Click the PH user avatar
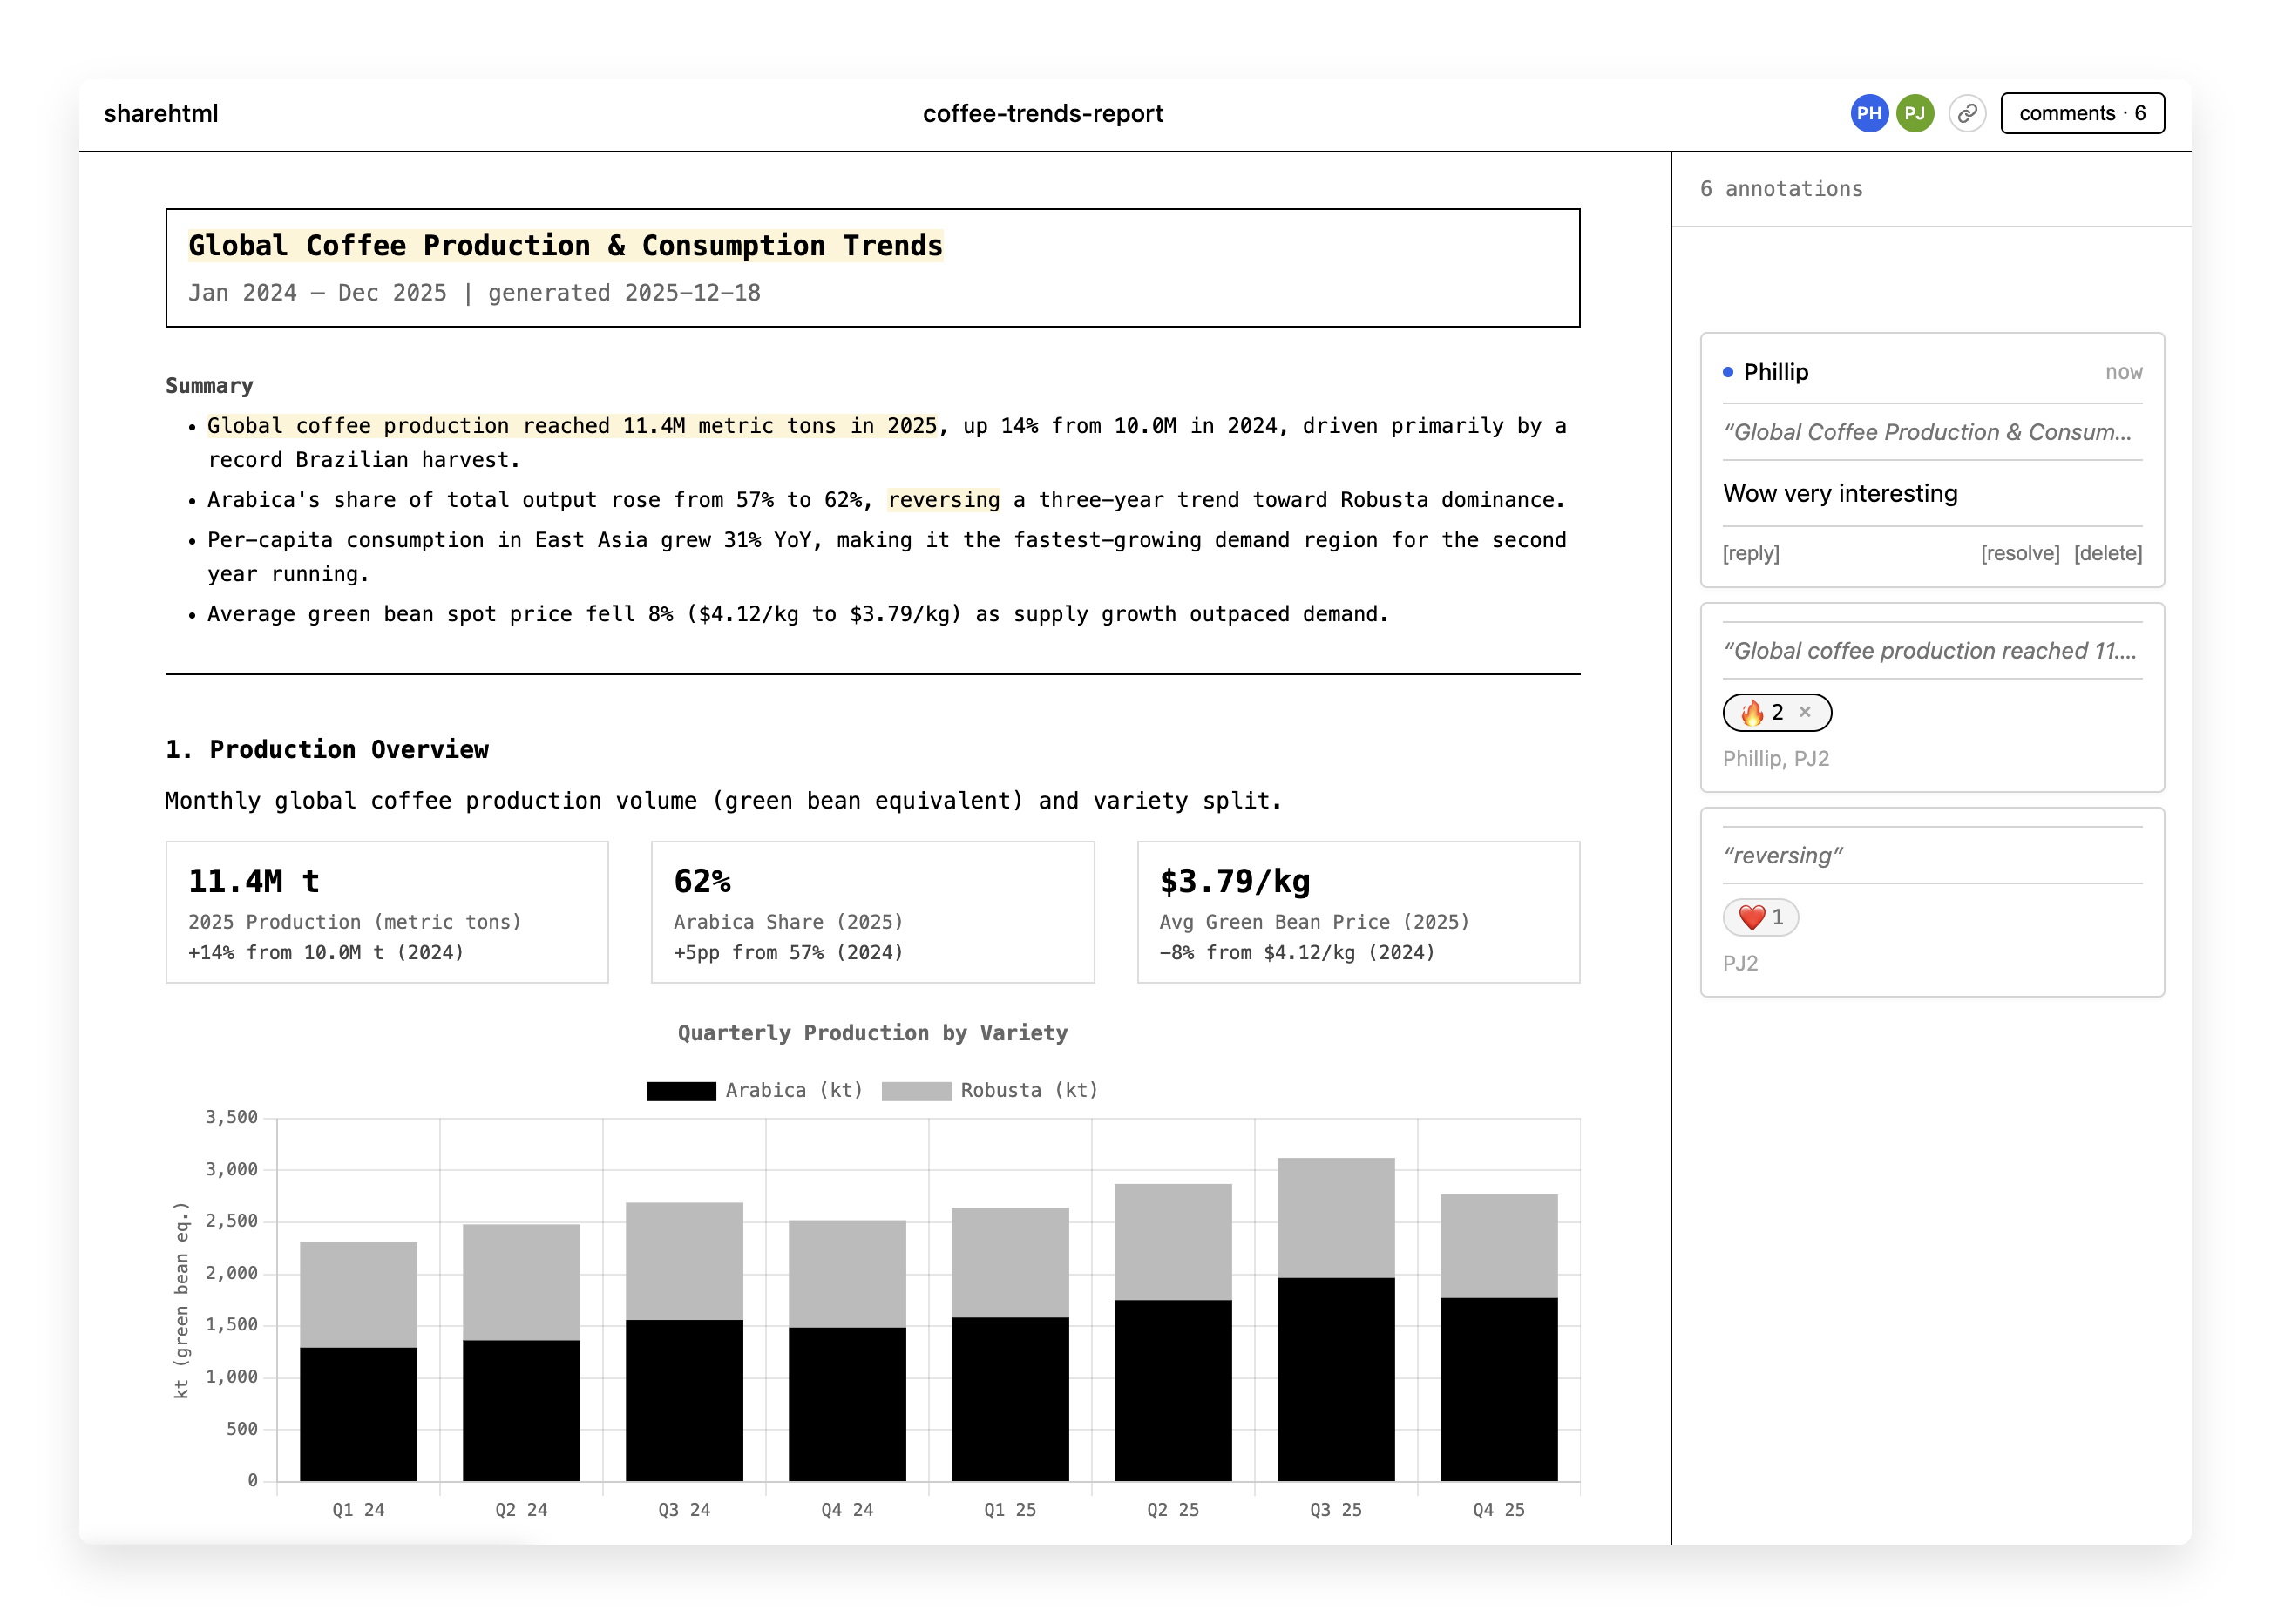 pyautogui.click(x=1868, y=113)
